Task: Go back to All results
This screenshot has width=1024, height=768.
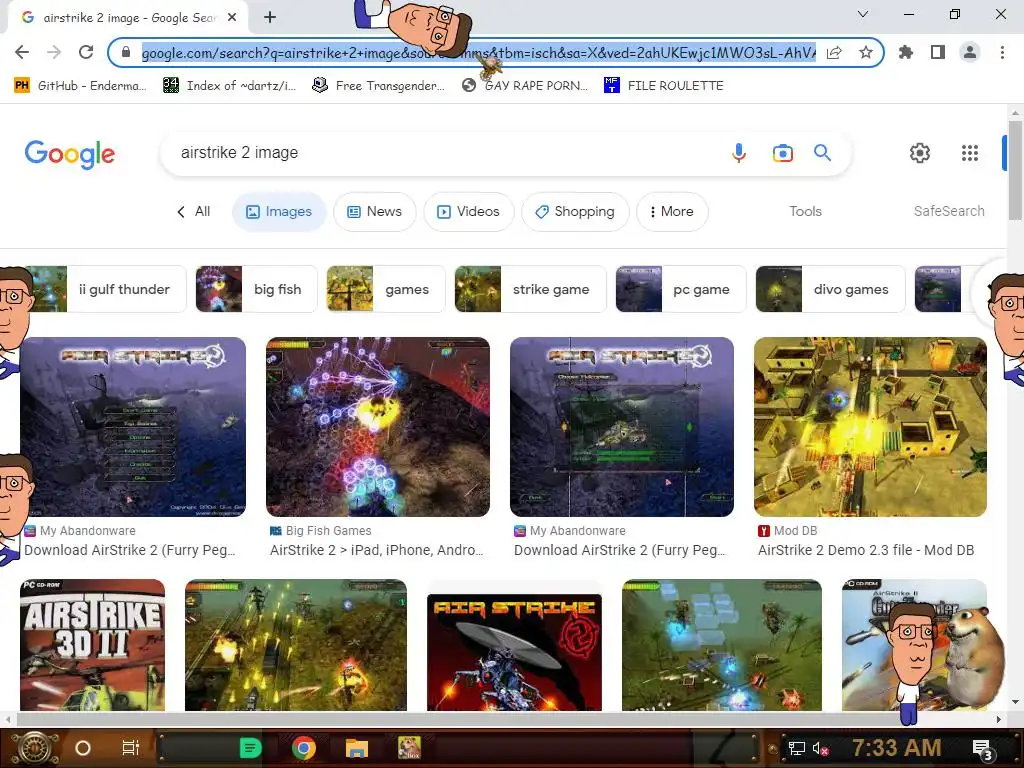Action: pos(194,212)
